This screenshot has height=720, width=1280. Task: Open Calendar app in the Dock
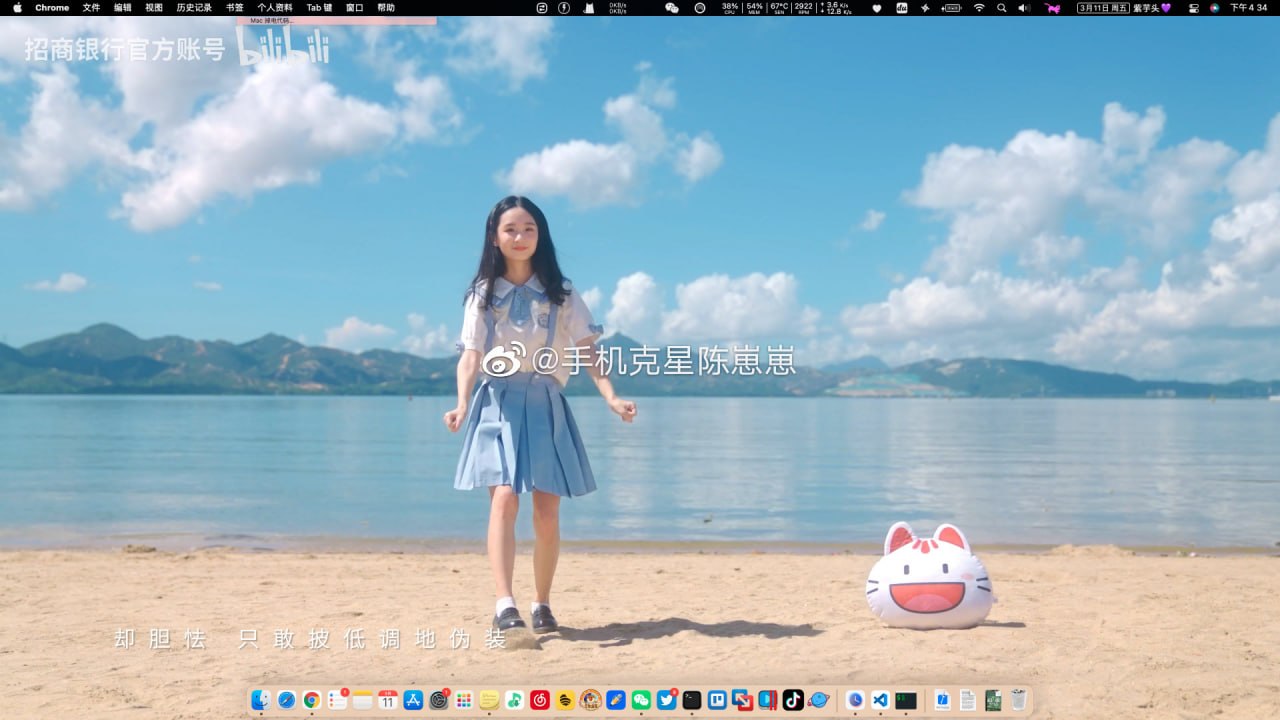coord(388,700)
